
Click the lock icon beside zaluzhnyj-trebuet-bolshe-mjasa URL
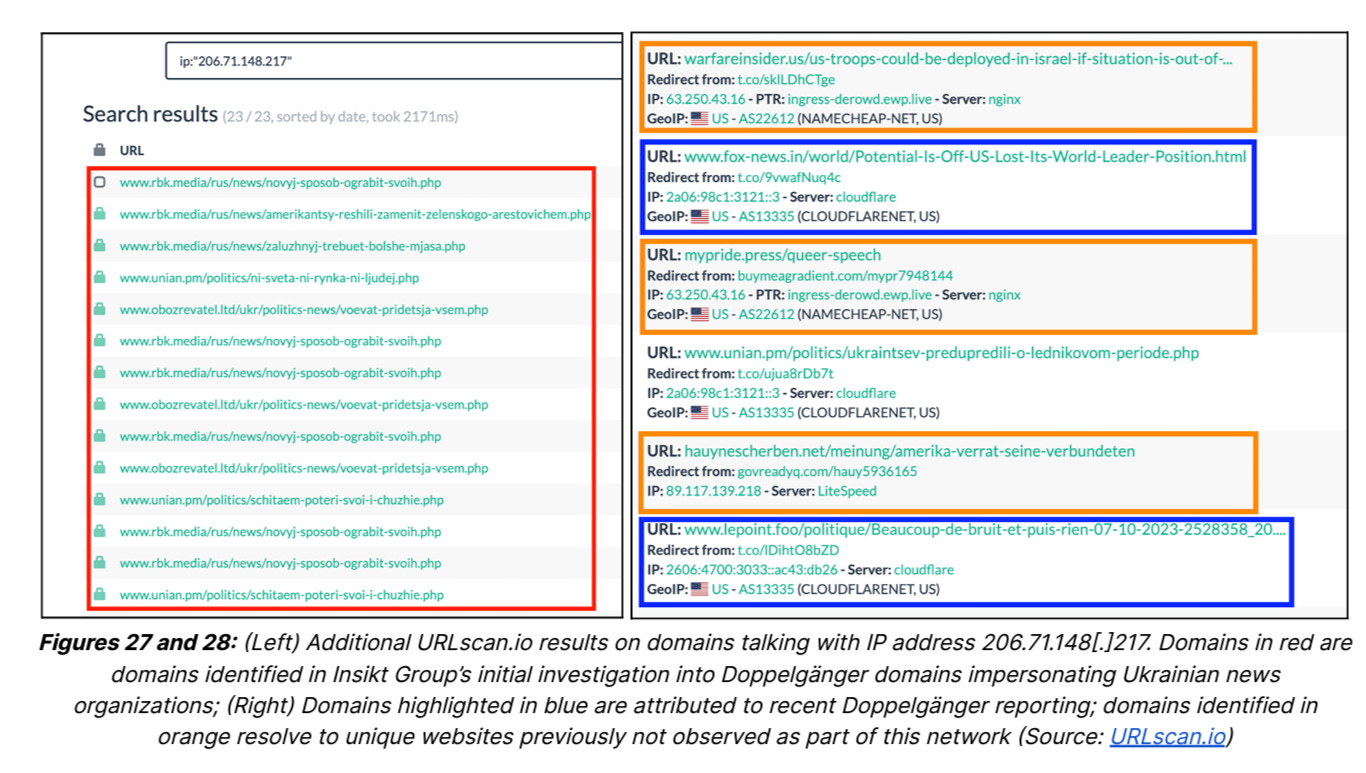pyautogui.click(x=100, y=246)
